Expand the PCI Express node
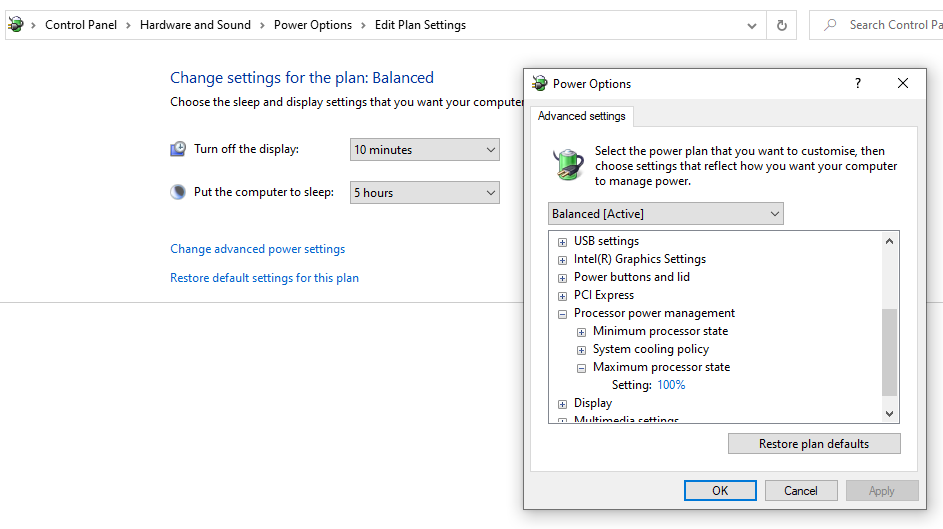Viewport: 943px width, 529px height. coord(562,296)
